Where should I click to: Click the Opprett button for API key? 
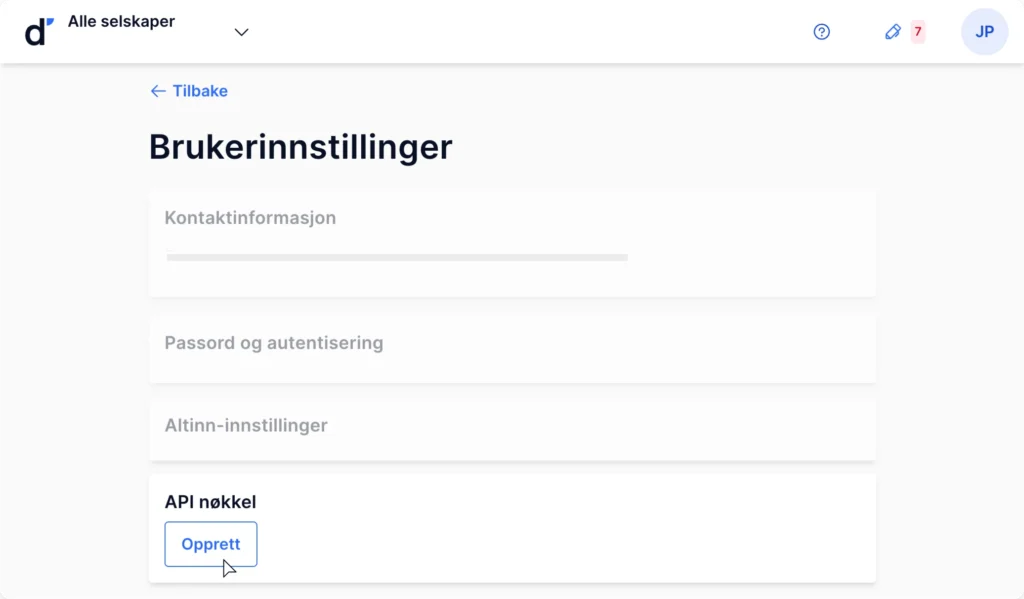coord(211,544)
